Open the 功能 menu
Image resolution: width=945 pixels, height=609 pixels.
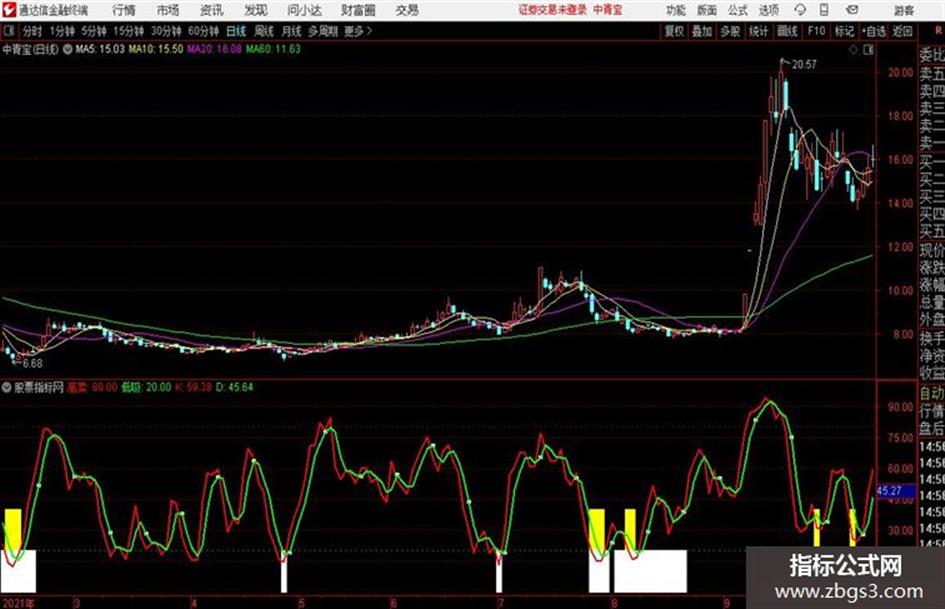676,10
